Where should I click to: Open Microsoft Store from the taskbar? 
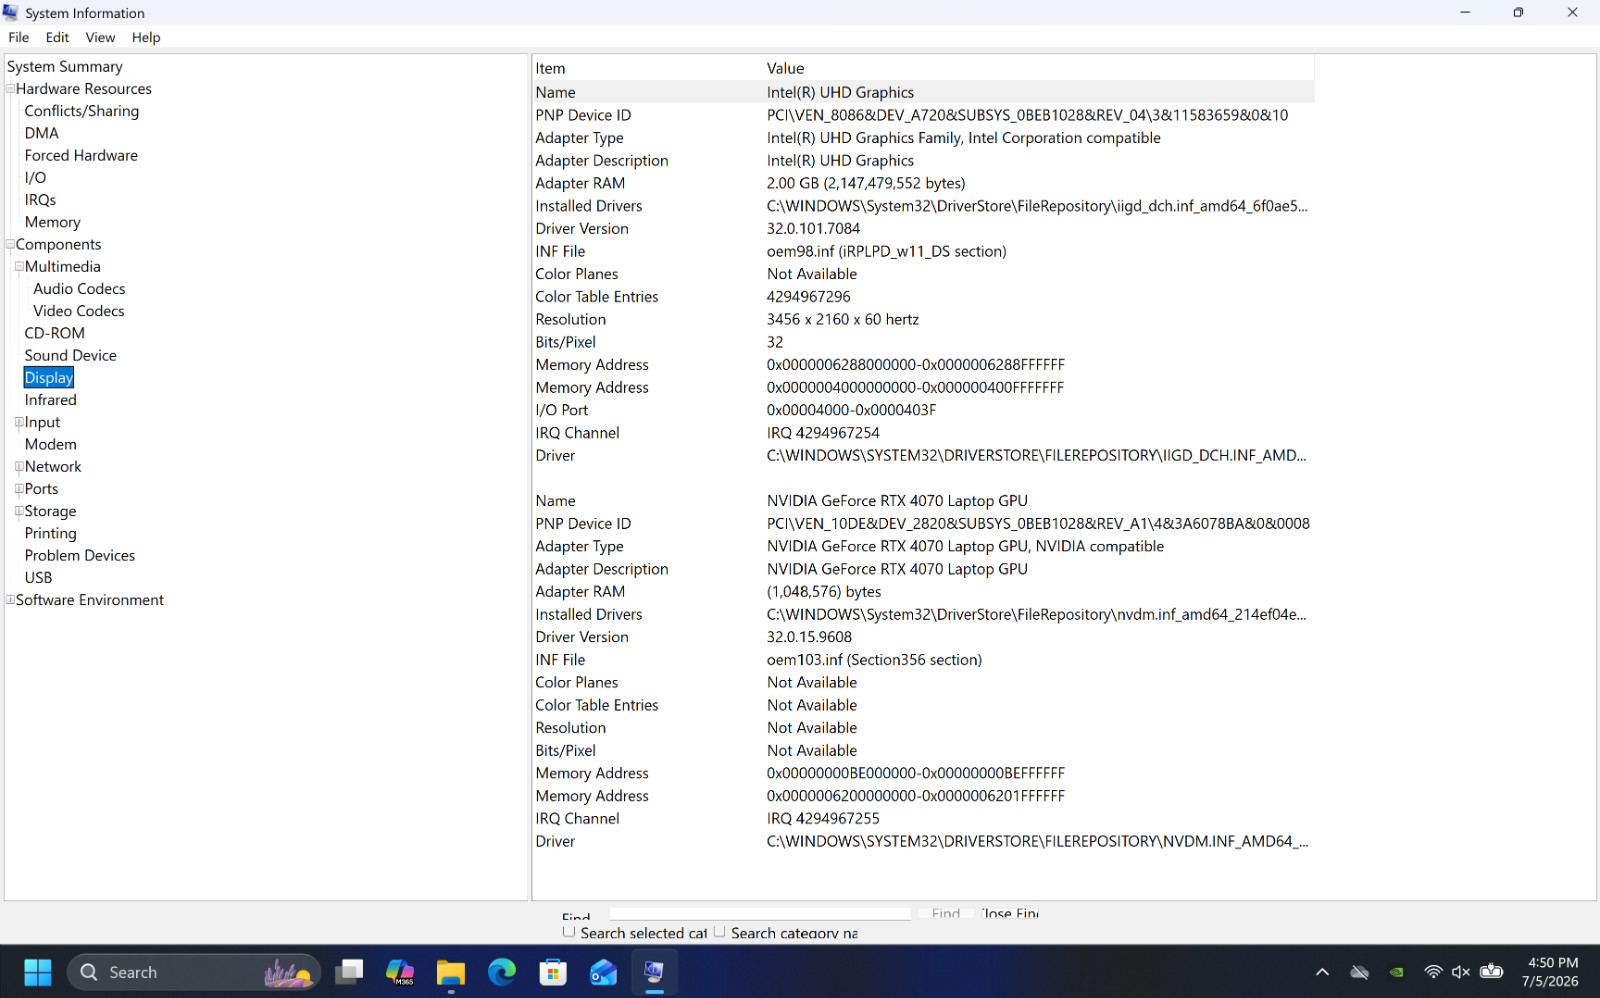pyautogui.click(x=553, y=972)
